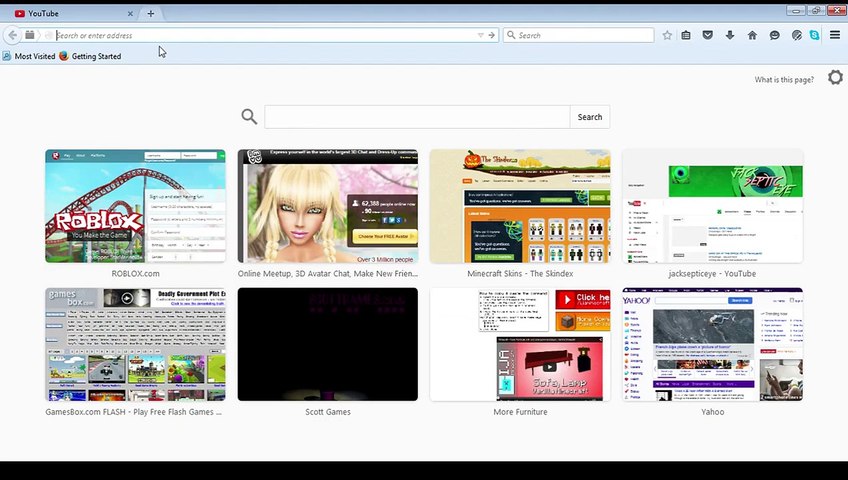Viewport: 848px width, 480px height.
Task: Open the ROBLOX.com thumbnail tile
Action: pyautogui.click(x=135, y=206)
